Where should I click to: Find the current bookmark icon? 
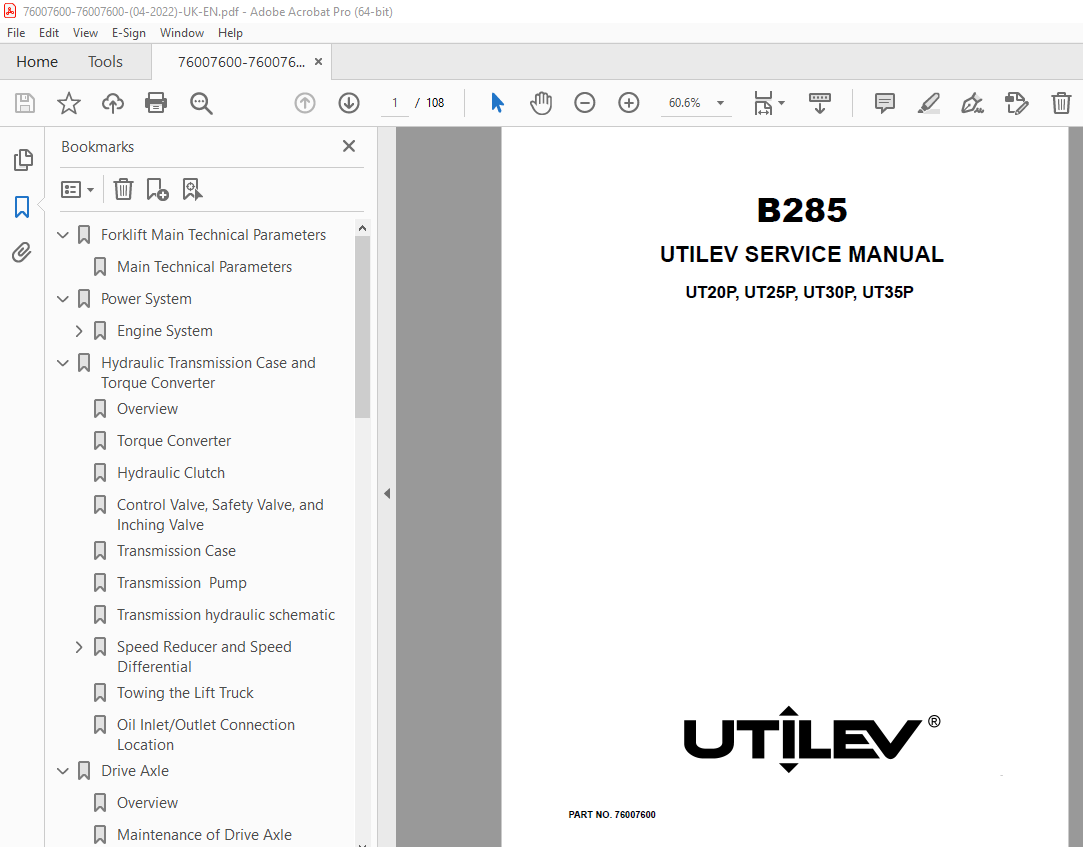[x=192, y=189]
